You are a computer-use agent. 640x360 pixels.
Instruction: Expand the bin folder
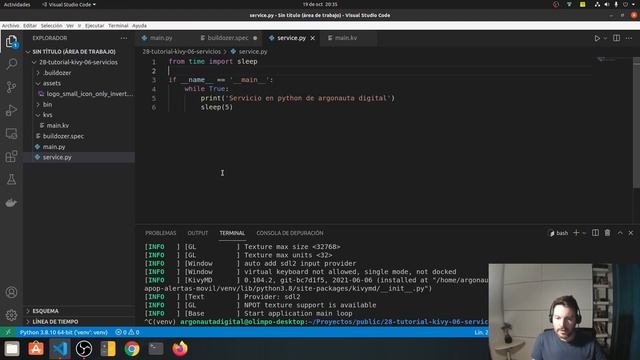(47, 104)
